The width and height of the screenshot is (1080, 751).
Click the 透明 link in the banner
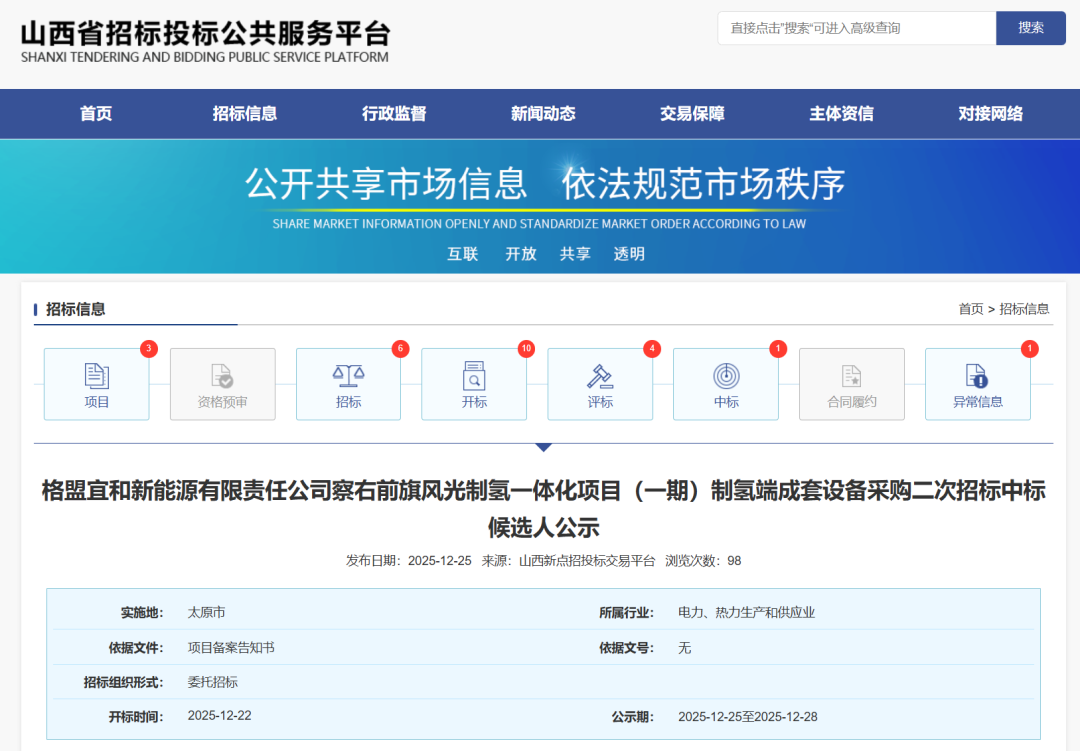pos(629,253)
